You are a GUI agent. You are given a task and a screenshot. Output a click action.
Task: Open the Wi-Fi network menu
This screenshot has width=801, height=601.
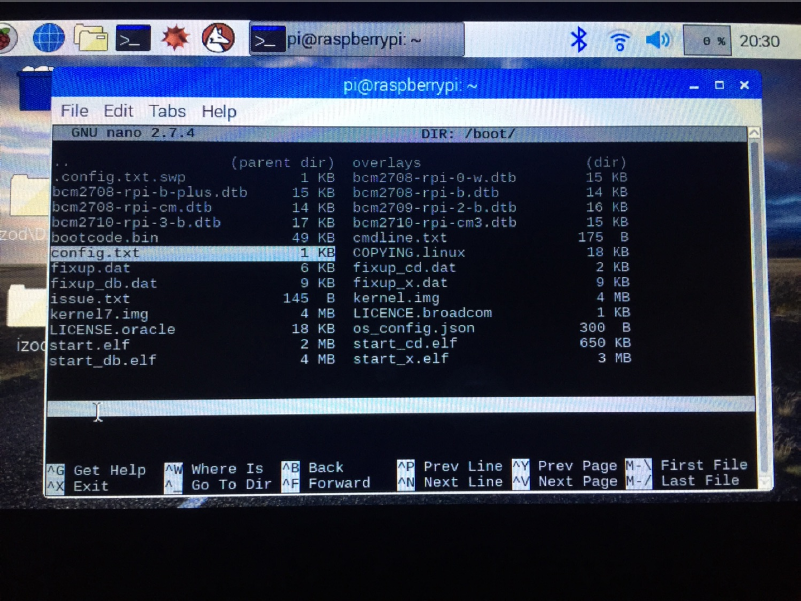tap(619, 40)
